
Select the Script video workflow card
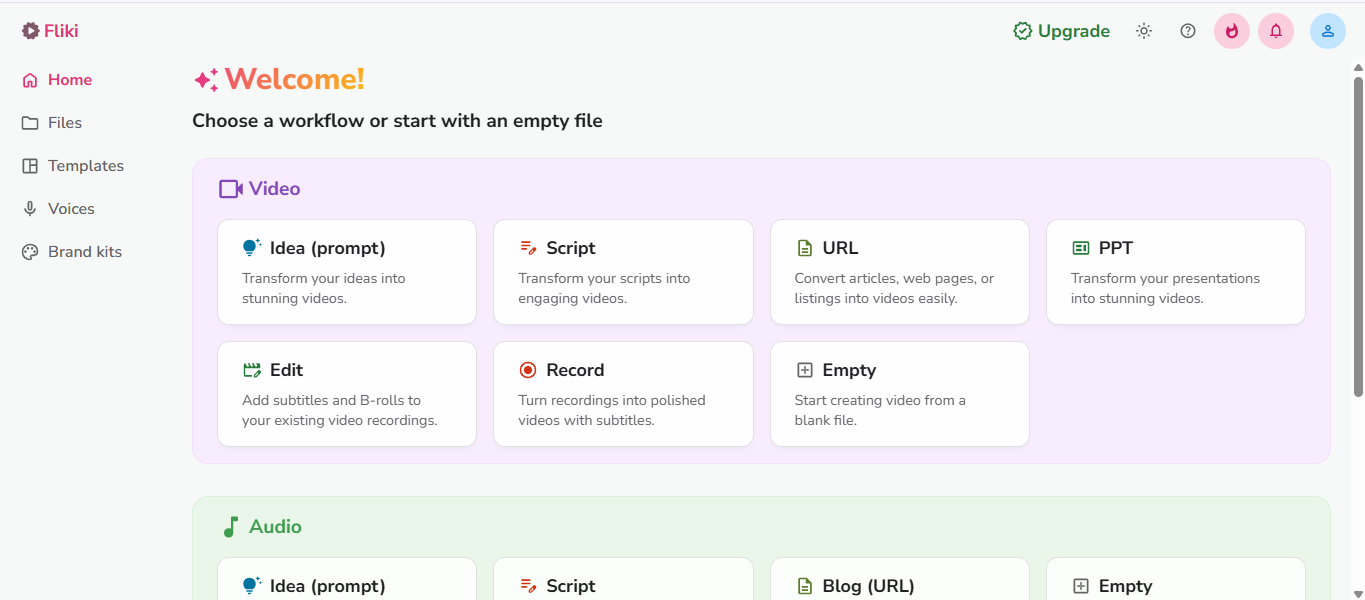pos(623,272)
